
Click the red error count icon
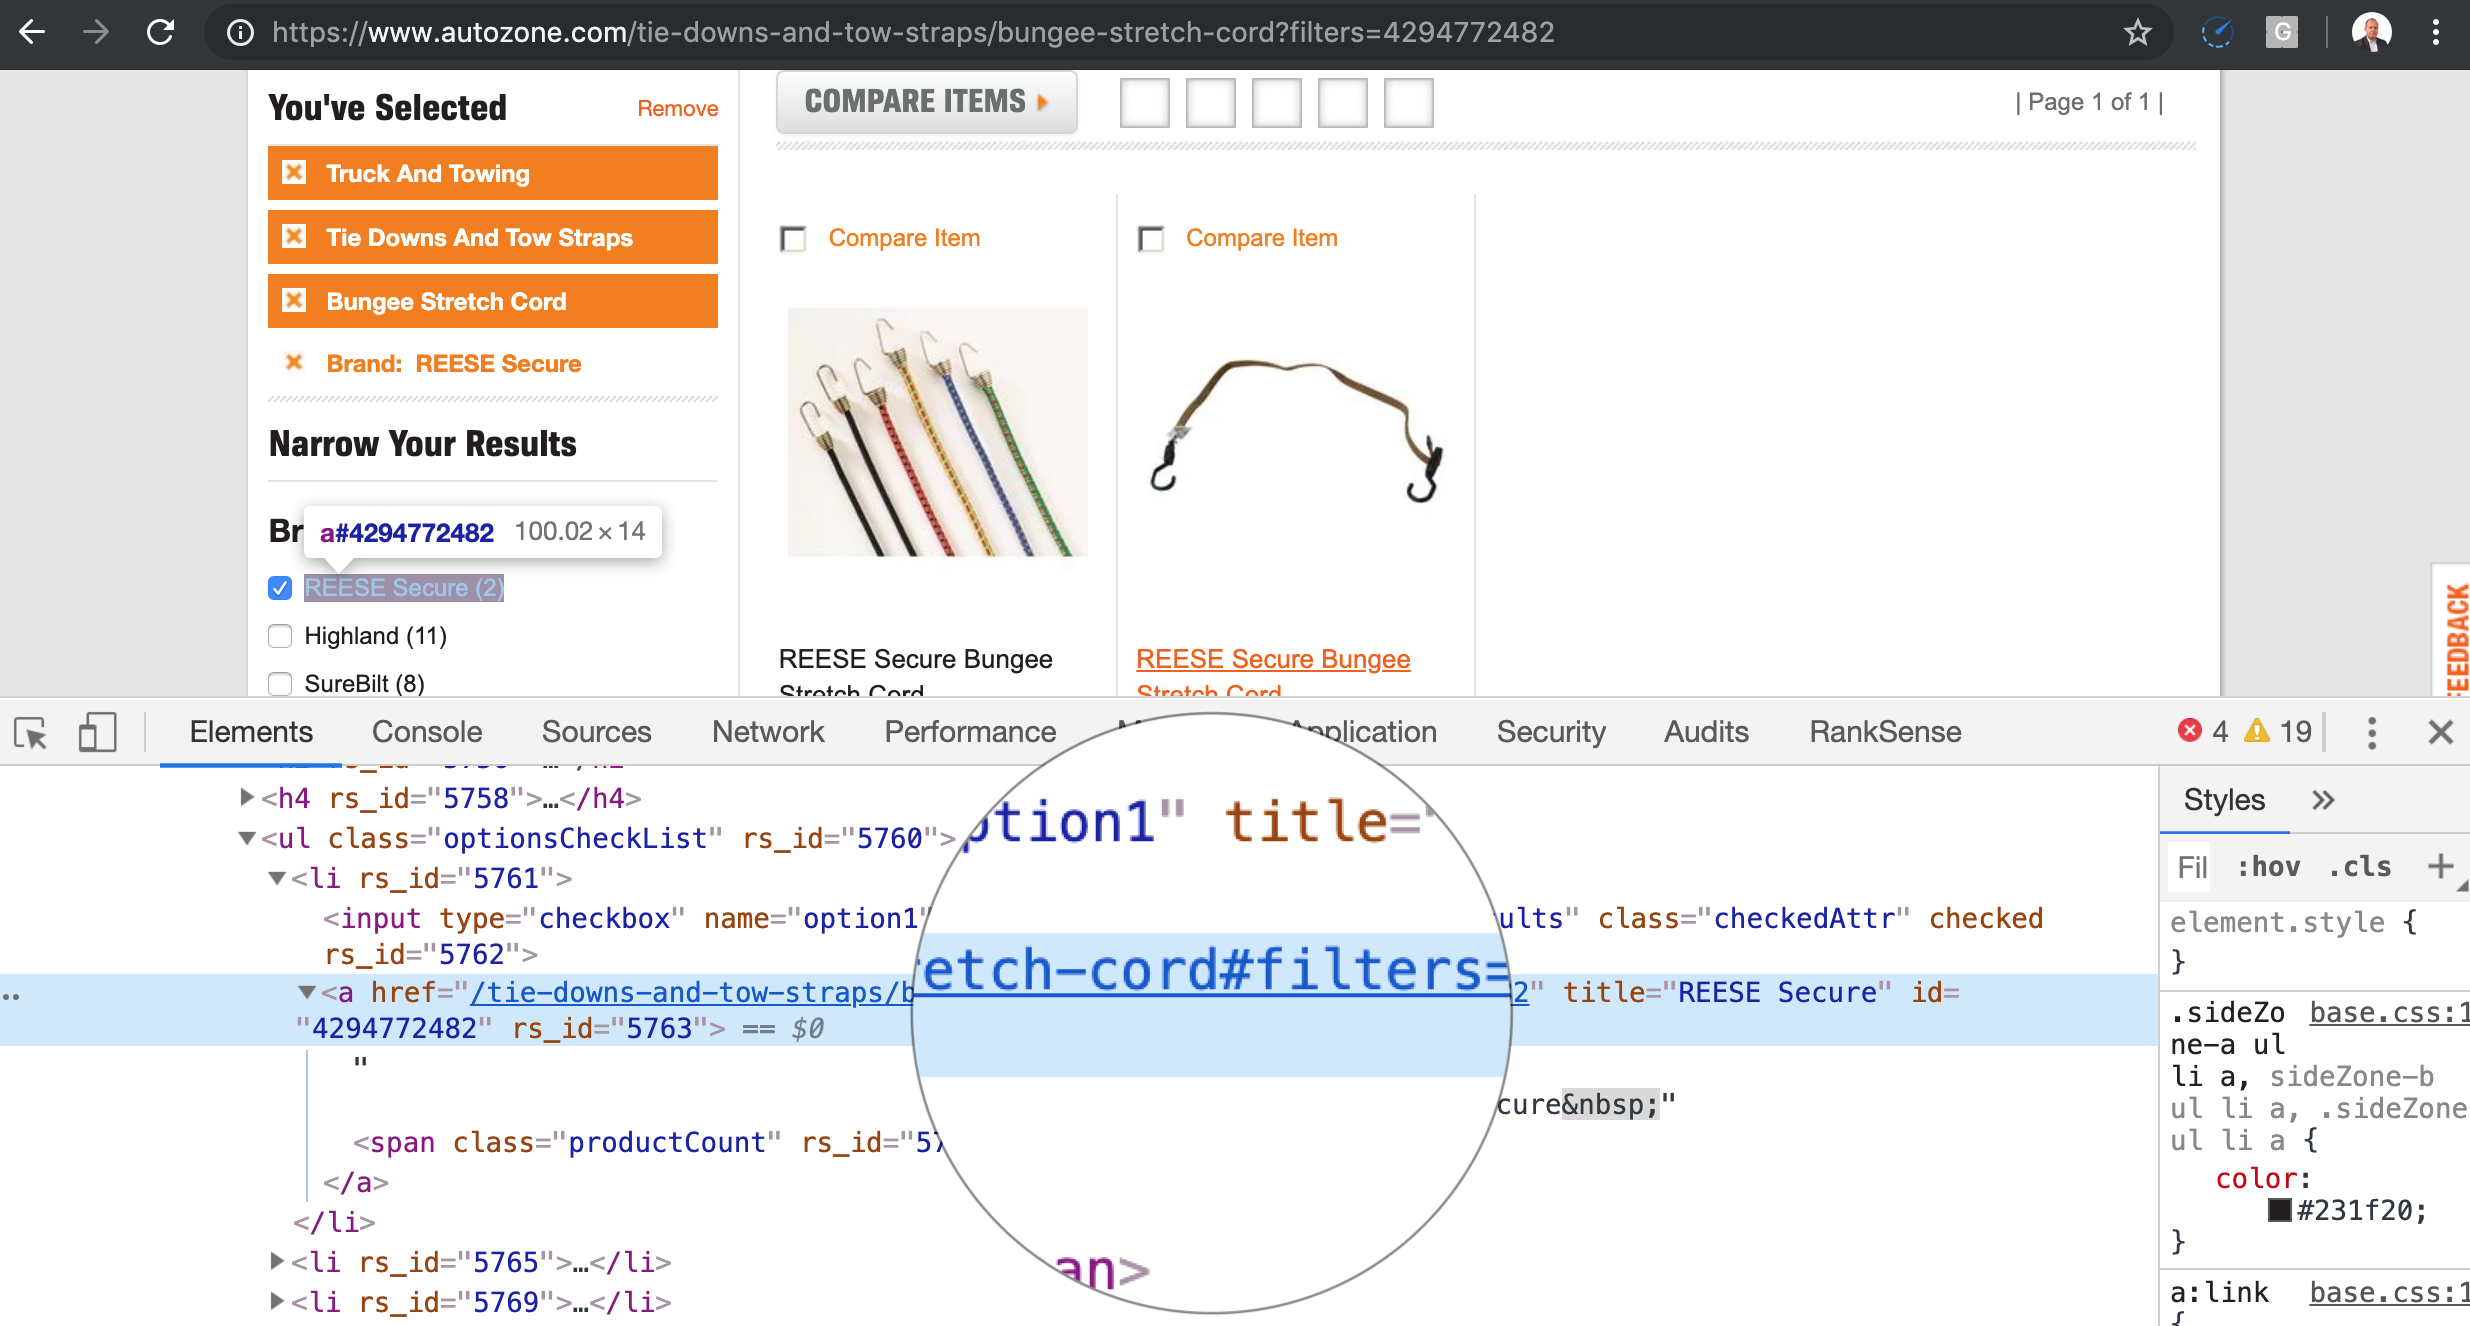coord(2189,731)
